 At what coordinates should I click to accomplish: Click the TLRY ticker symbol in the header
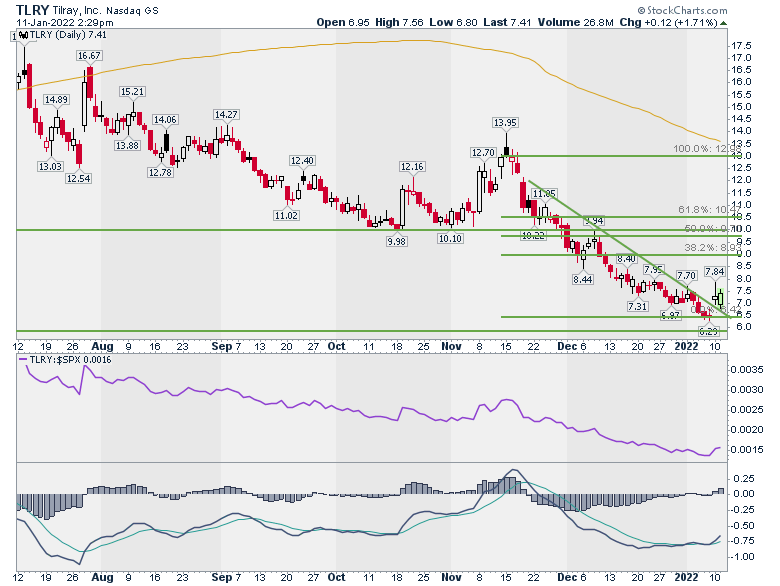pos(33,10)
